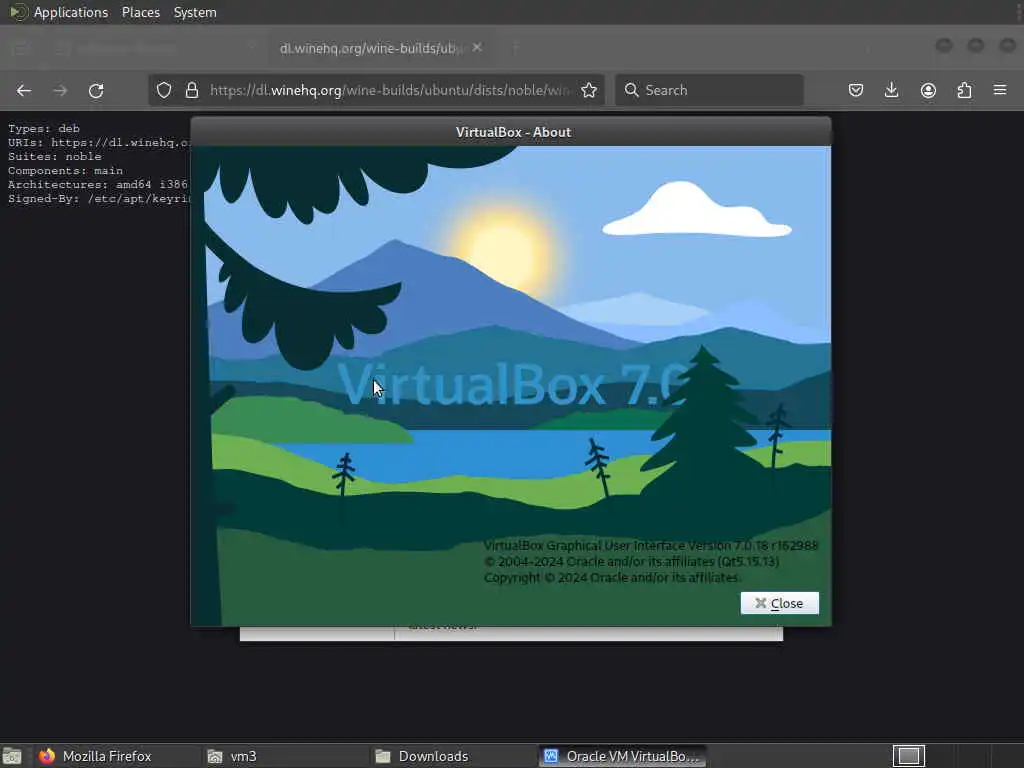The width and height of the screenshot is (1024, 768).
Task: Click the Firefox Search field
Action: click(709, 90)
